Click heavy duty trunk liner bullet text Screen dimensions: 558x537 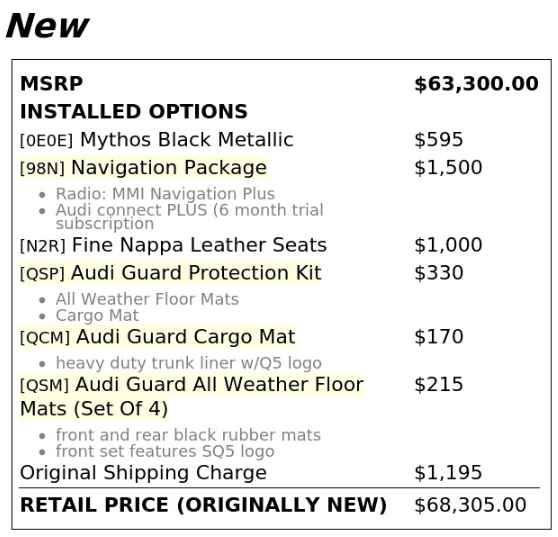coord(189,363)
